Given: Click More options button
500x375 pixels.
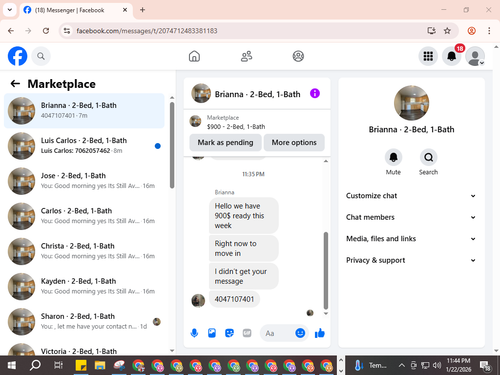Looking at the screenshot, I should coord(294,142).
